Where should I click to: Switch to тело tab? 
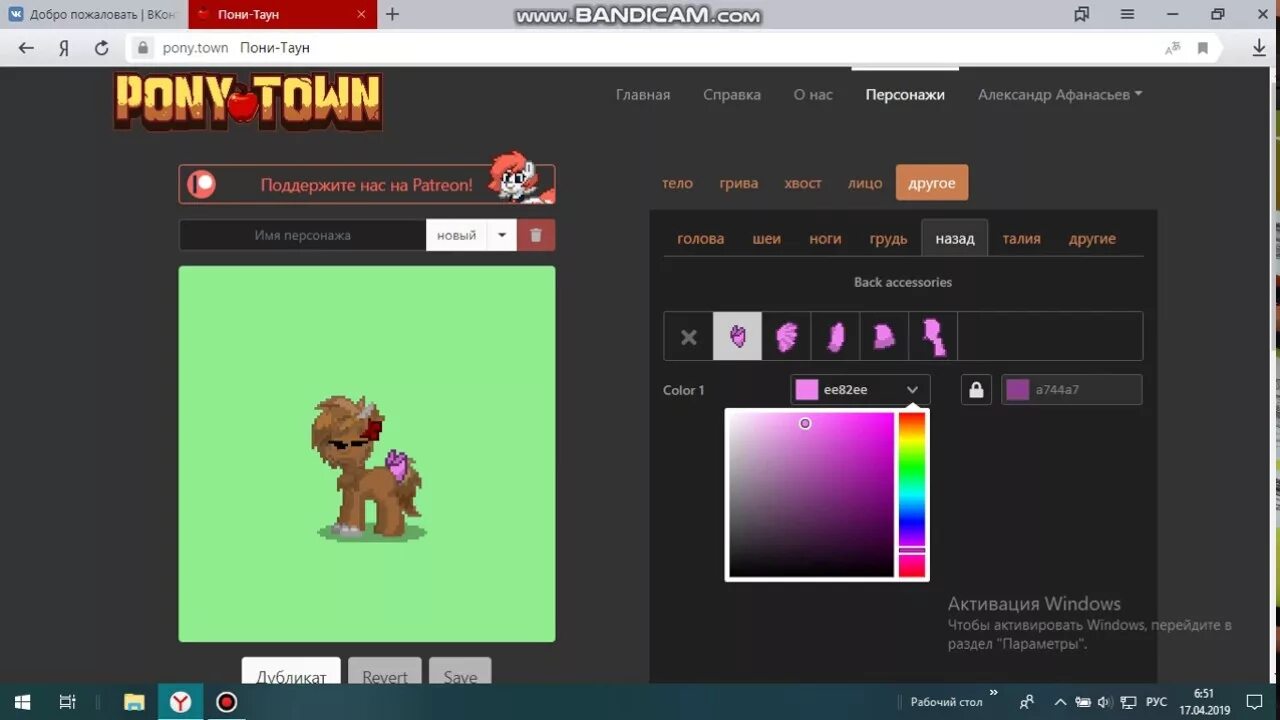(677, 183)
